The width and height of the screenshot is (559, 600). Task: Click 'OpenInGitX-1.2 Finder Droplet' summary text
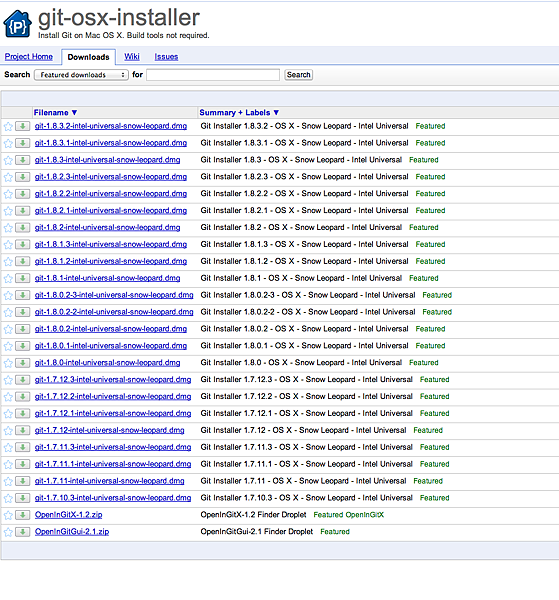click(253, 515)
